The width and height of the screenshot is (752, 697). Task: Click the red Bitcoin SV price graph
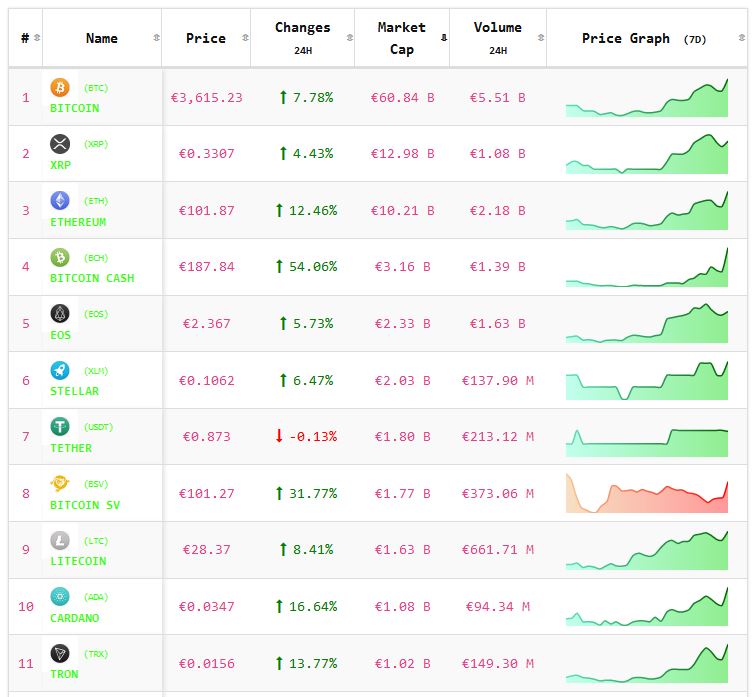(646, 494)
